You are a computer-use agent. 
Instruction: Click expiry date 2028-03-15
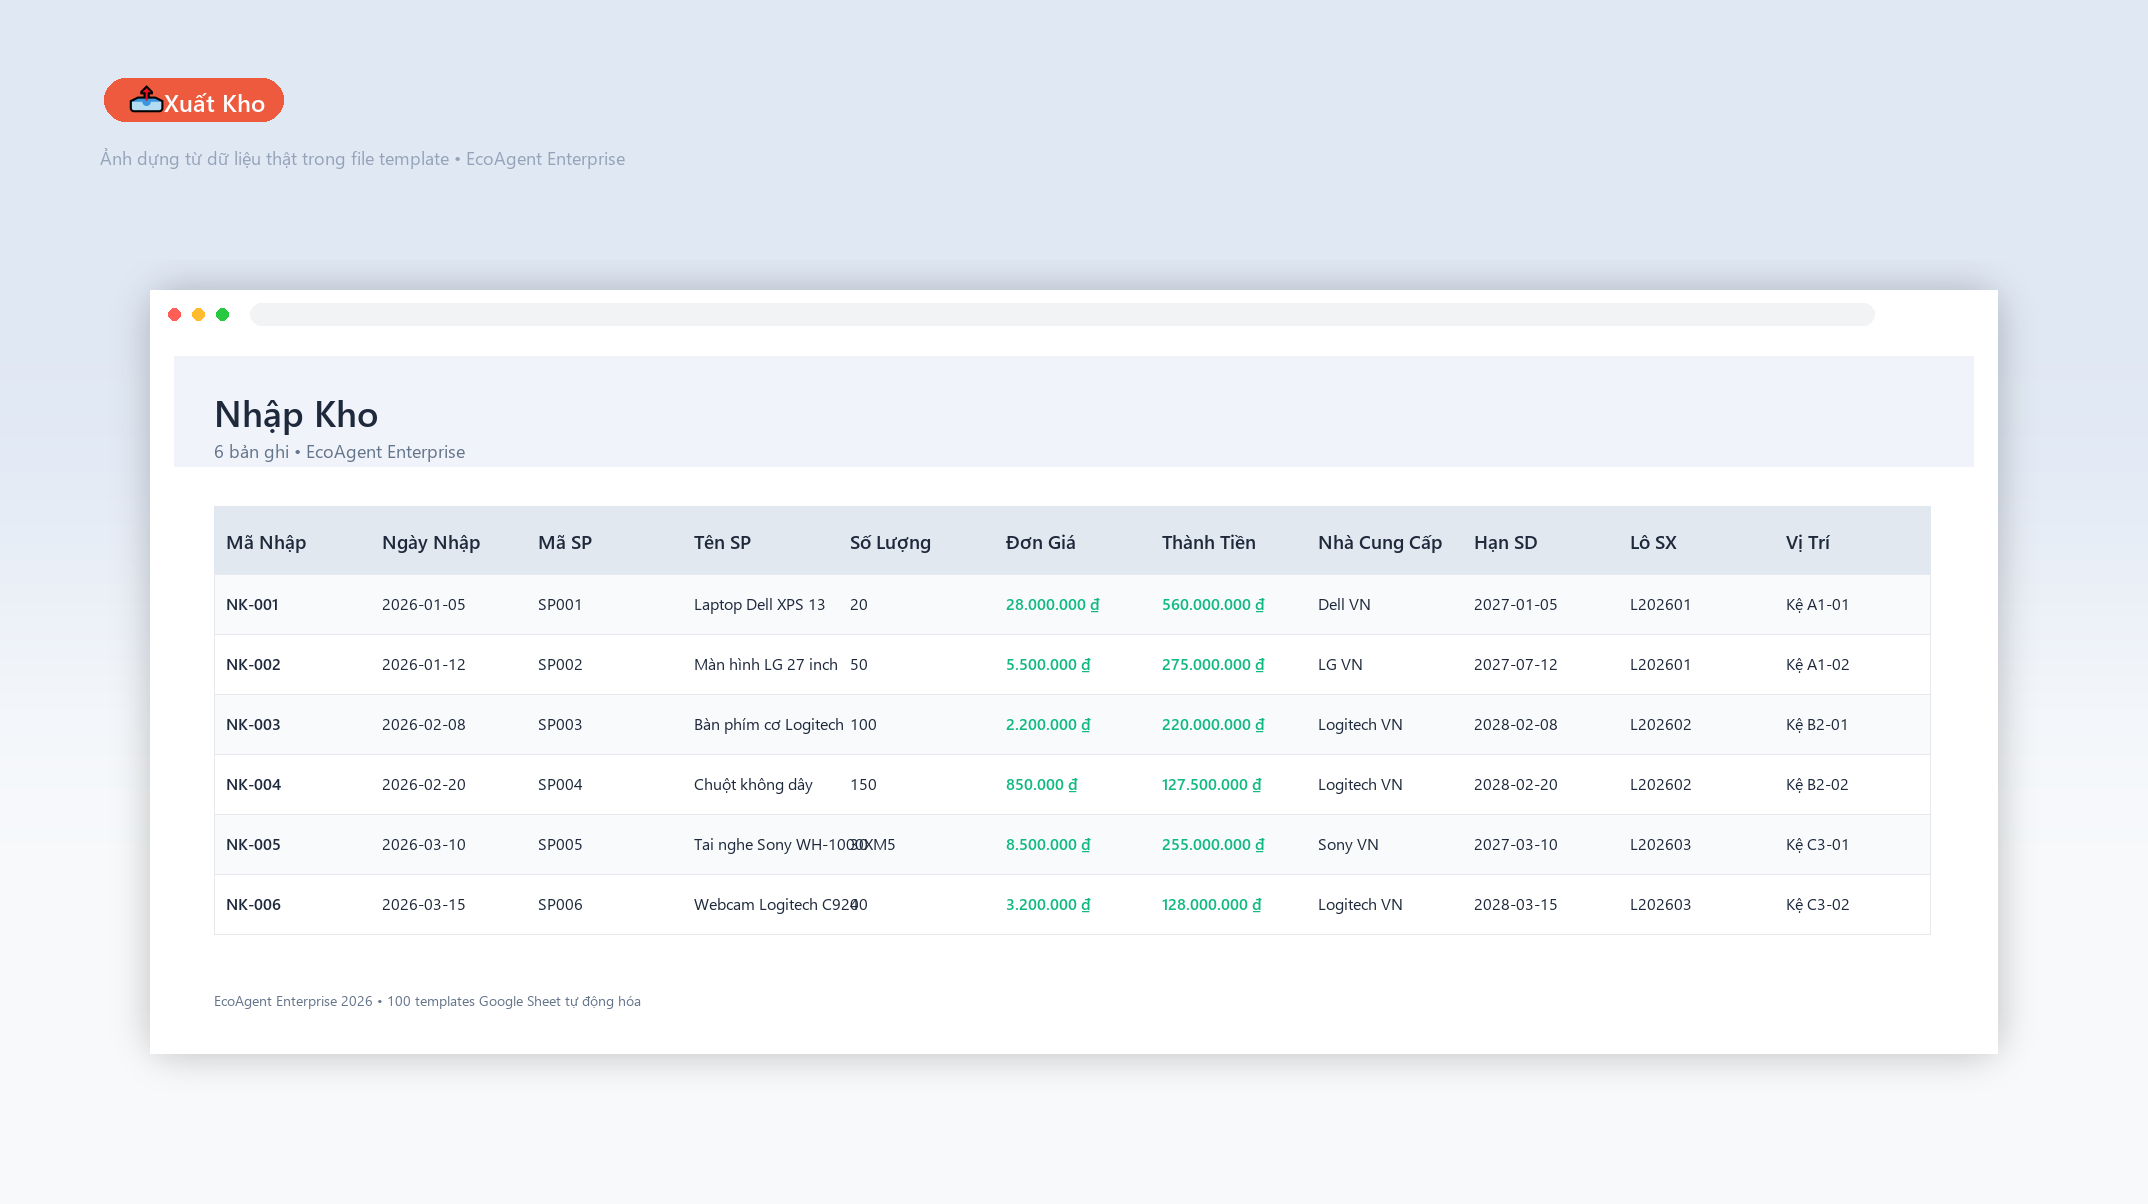click(x=1516, y=904)
